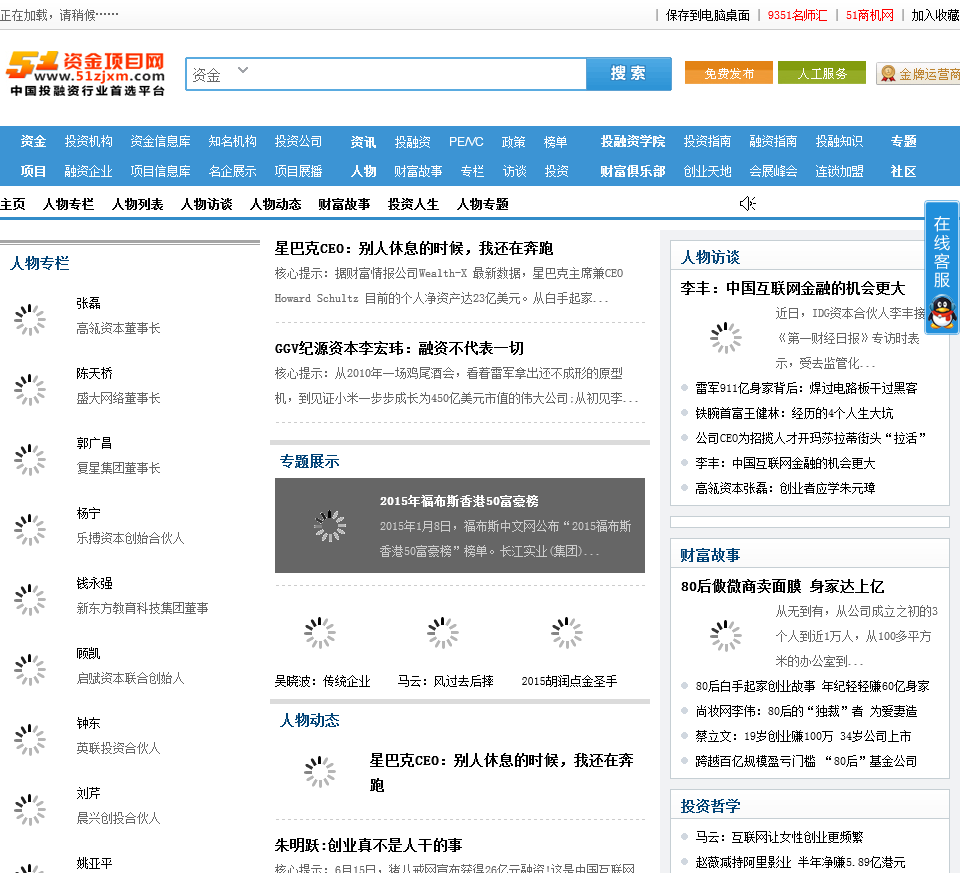Image resolution: width=960 pixels, height=873 pixels.
Task: Open 投融资学院 navigation section
Action: [x=632, y=141]
